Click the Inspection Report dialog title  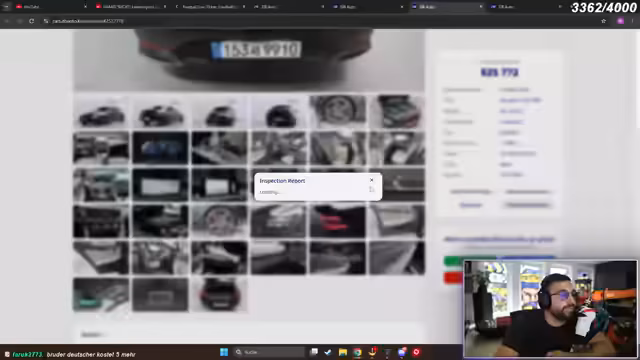coord(282,181)
